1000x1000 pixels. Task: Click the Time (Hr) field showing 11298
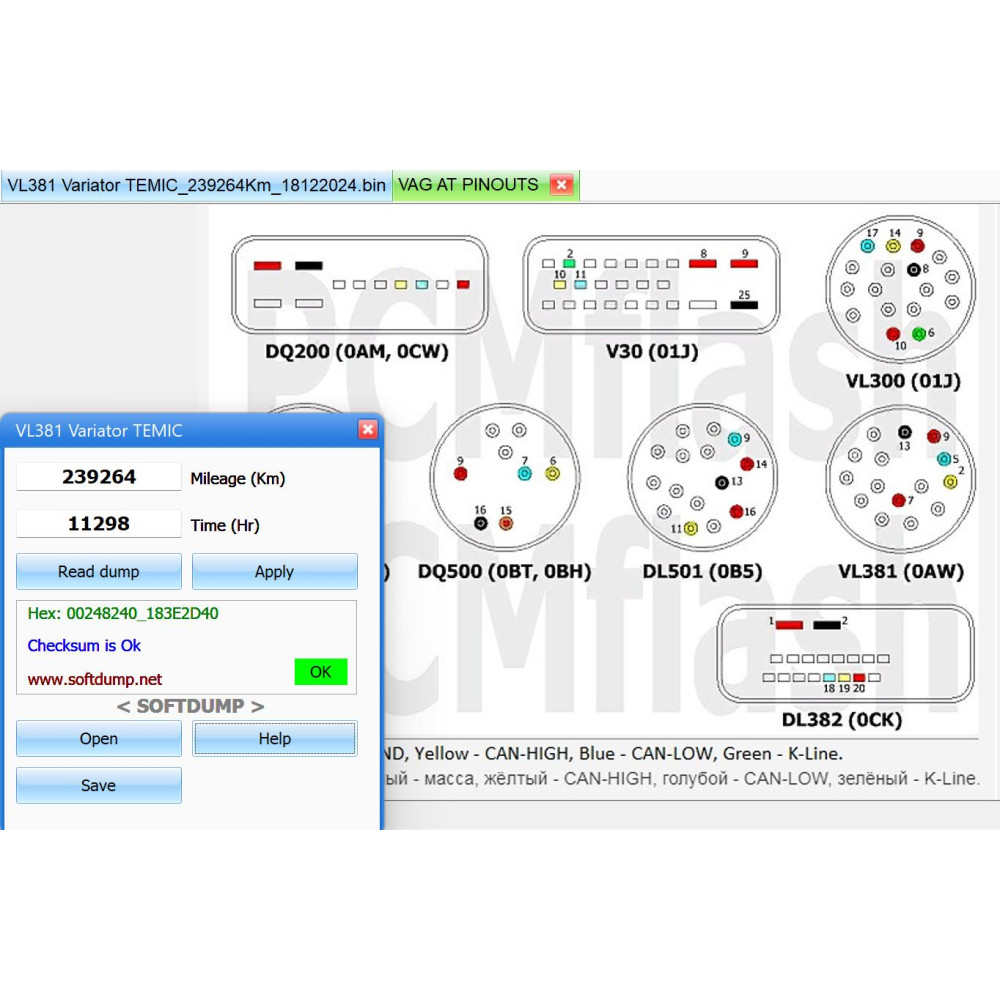[99, 524]
